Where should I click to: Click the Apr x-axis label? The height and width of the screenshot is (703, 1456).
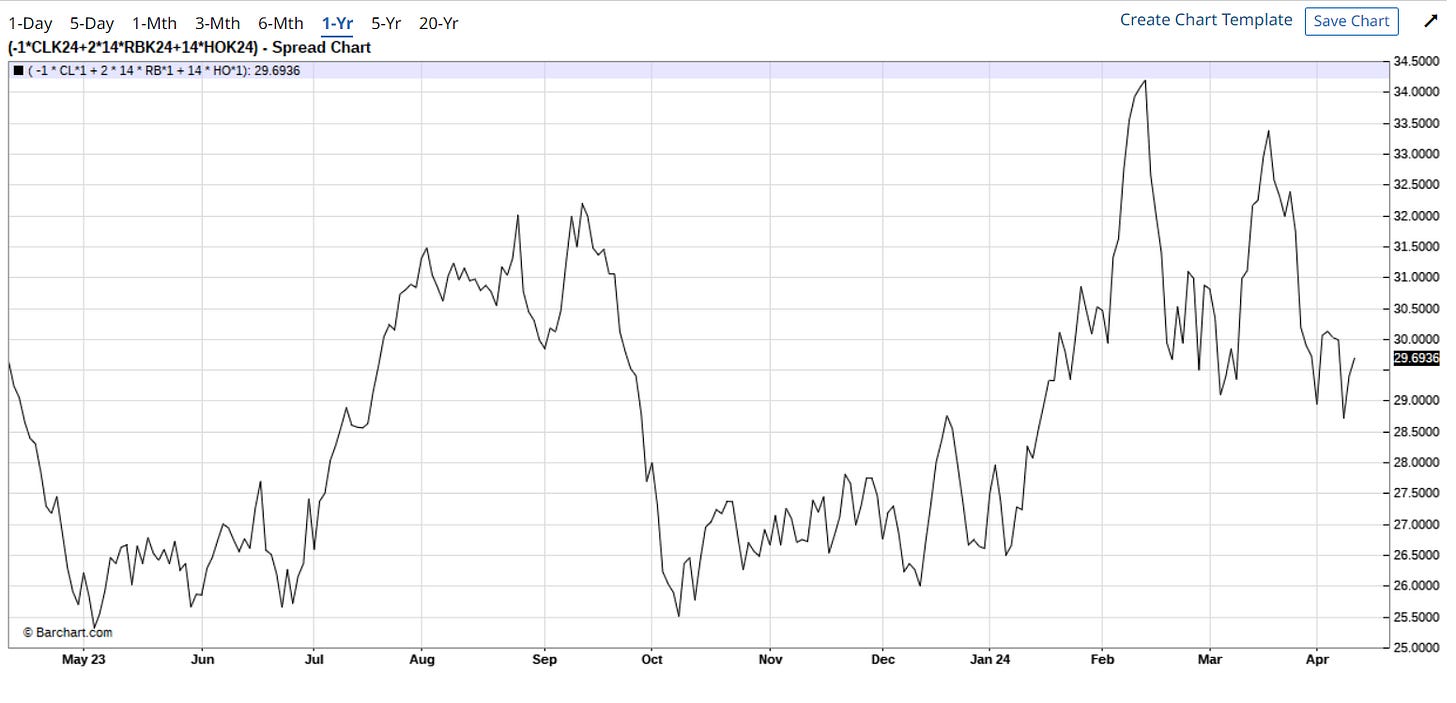[x=1316, y=659]
